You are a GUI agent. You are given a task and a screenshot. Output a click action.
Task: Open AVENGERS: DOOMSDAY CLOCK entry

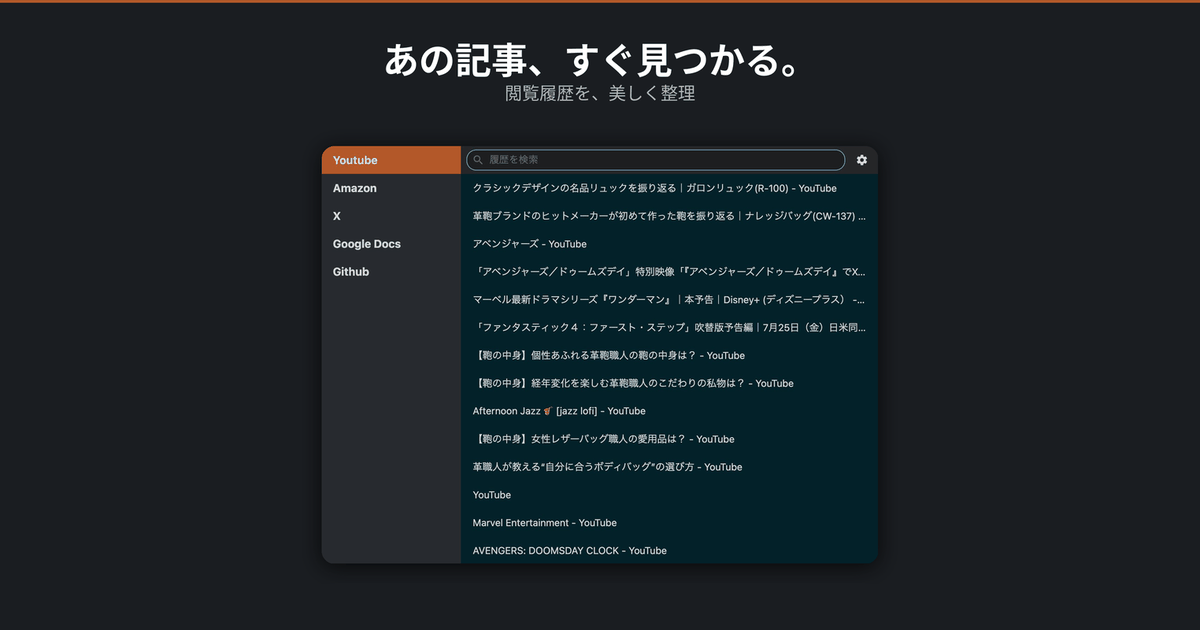coord(669,550)
